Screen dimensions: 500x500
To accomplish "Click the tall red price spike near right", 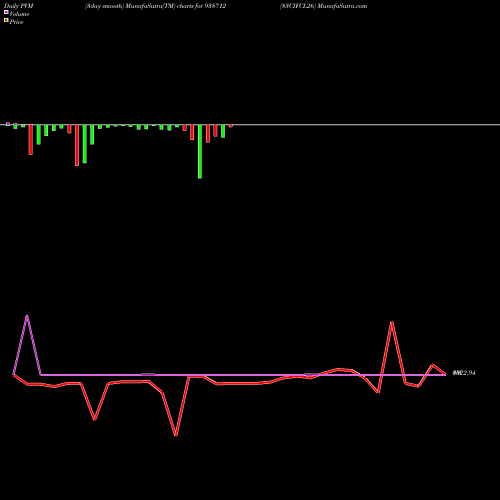I will [392, 322].
